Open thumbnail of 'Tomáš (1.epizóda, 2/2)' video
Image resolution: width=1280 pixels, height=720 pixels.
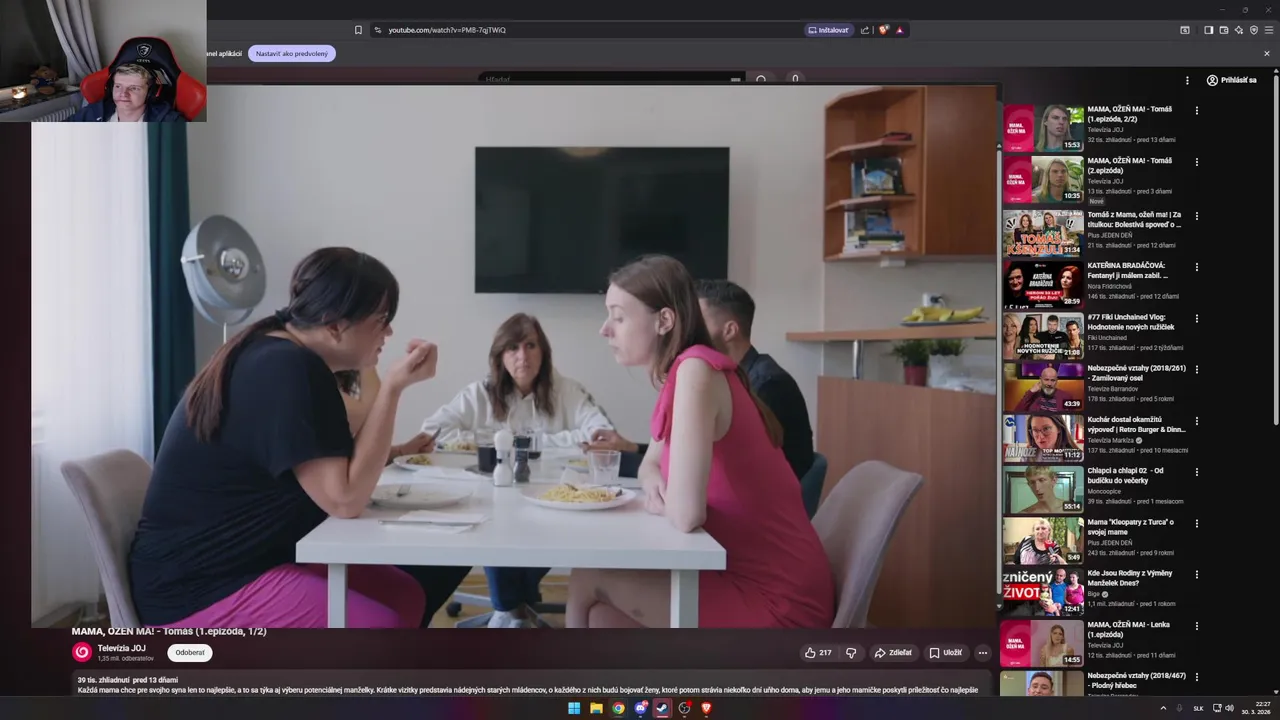click(1043, 128)
